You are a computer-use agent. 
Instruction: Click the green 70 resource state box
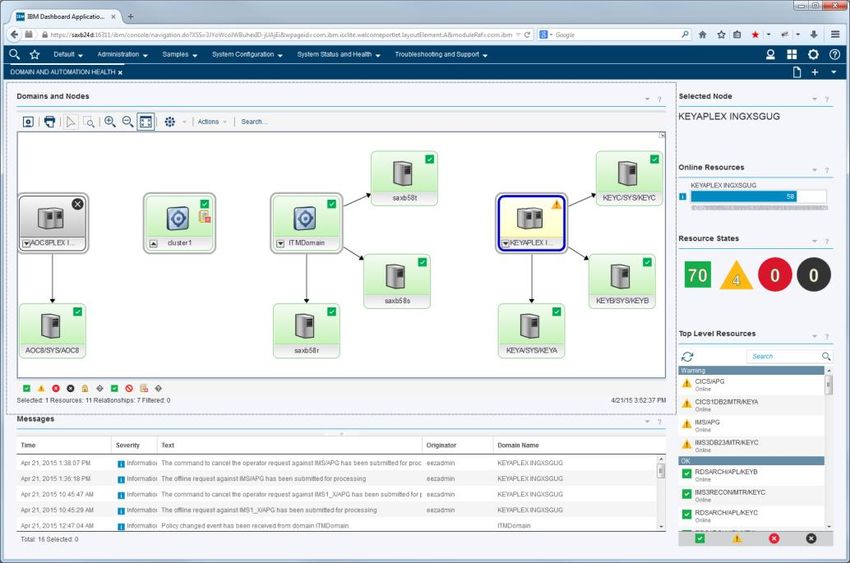coord(698,275)
